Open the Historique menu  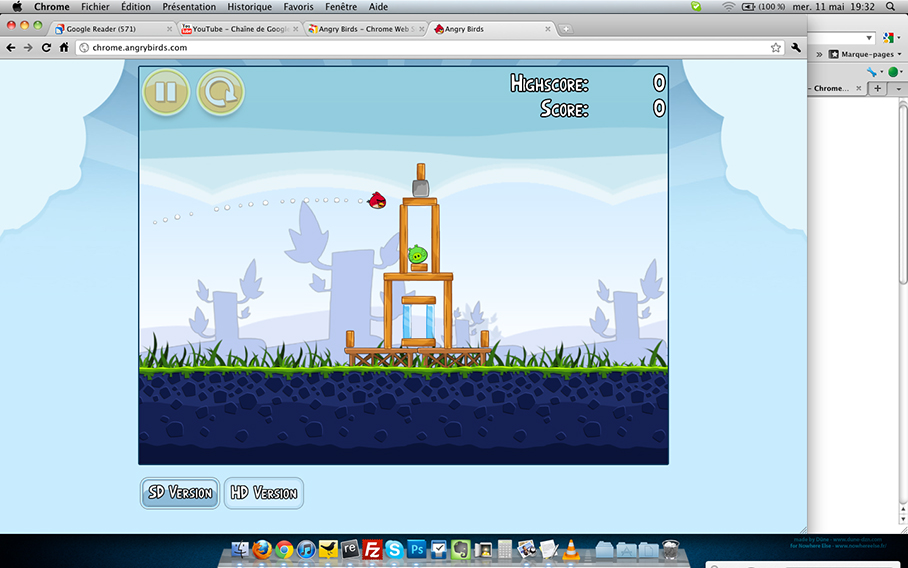249,7
